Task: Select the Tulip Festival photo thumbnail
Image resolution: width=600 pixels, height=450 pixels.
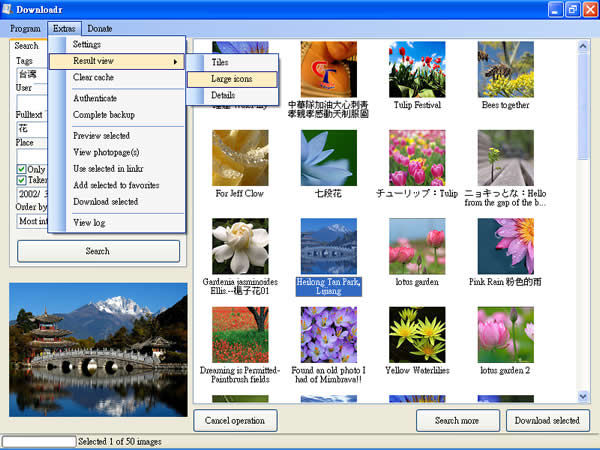Action: coord(417,69)
